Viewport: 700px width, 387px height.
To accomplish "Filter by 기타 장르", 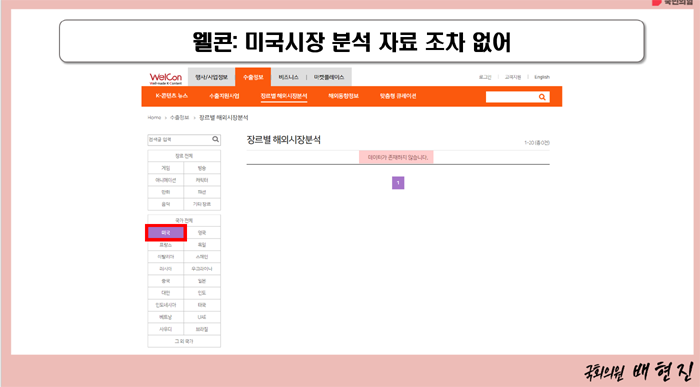I will pyautogui.click(x=202, y=204).
